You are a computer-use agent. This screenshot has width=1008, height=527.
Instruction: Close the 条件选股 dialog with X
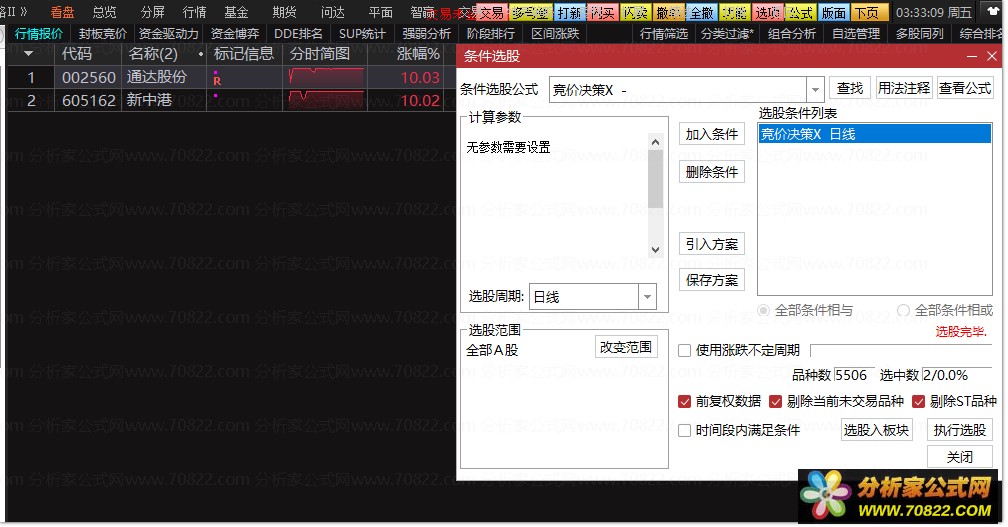992,57
